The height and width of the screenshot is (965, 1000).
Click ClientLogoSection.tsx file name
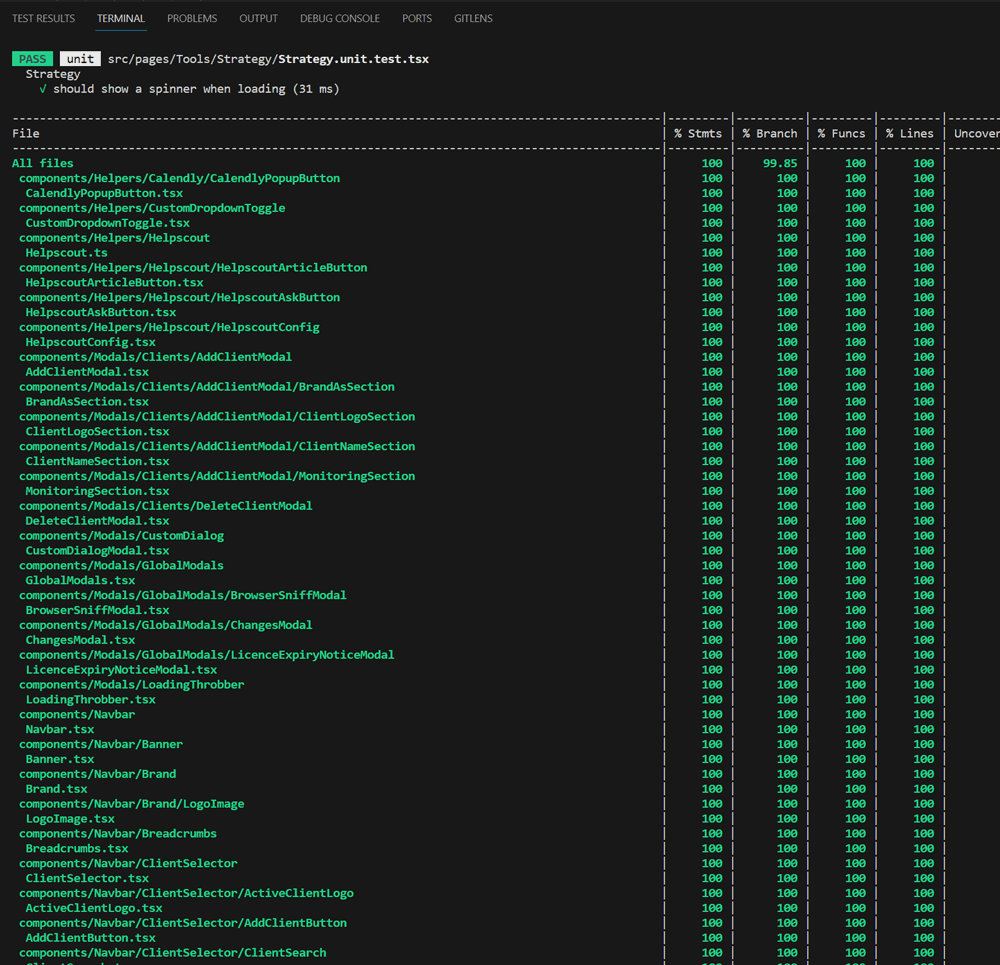tap(98, 431)
